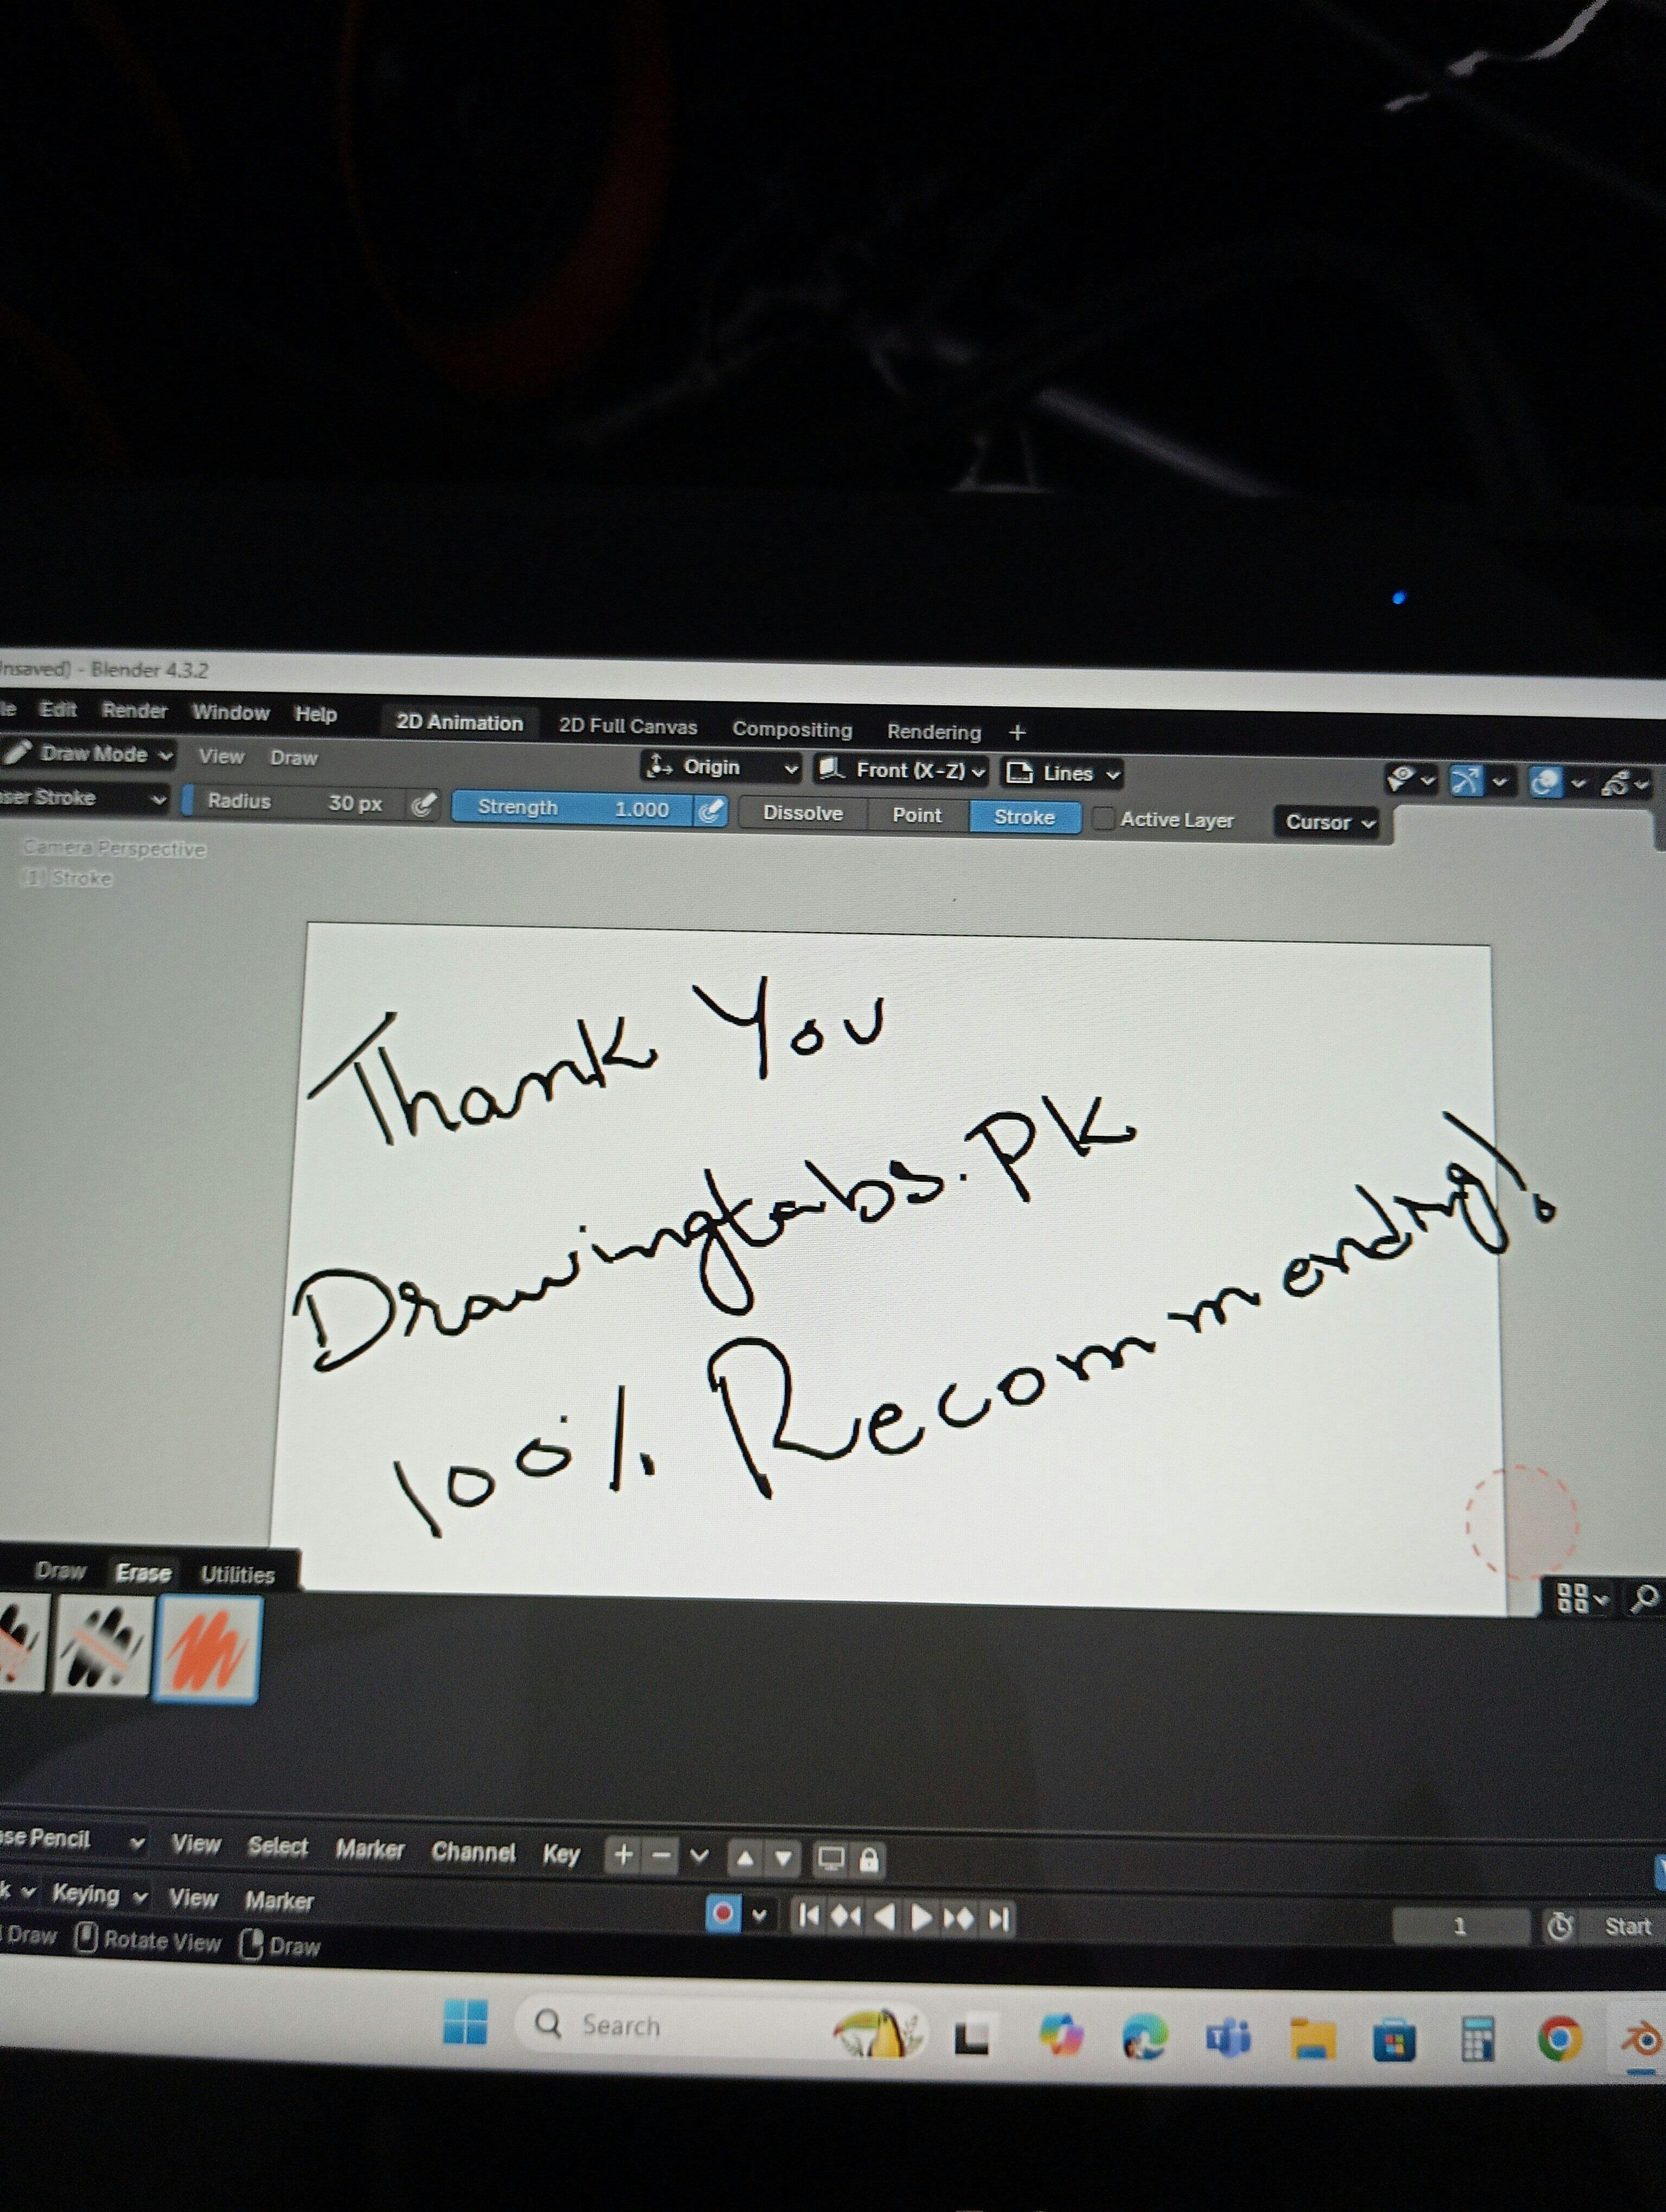Toggle the lock layers icon
The width and height of the screenshot is (1666, 2212).
(869, 1860)
